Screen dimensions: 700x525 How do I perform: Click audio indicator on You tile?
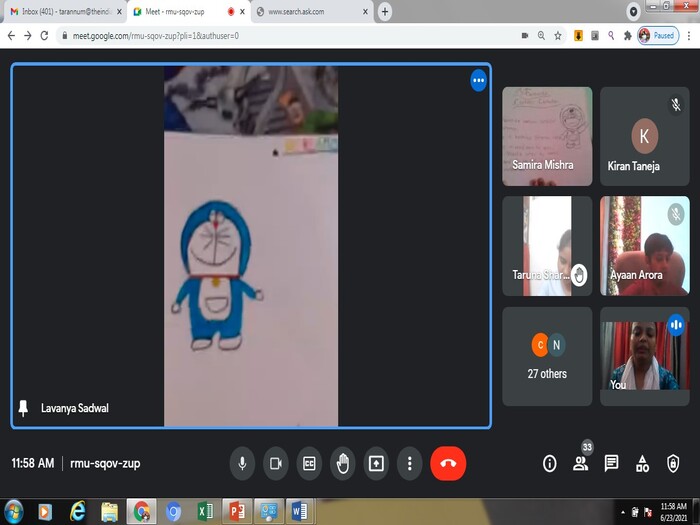click(676, 325)
